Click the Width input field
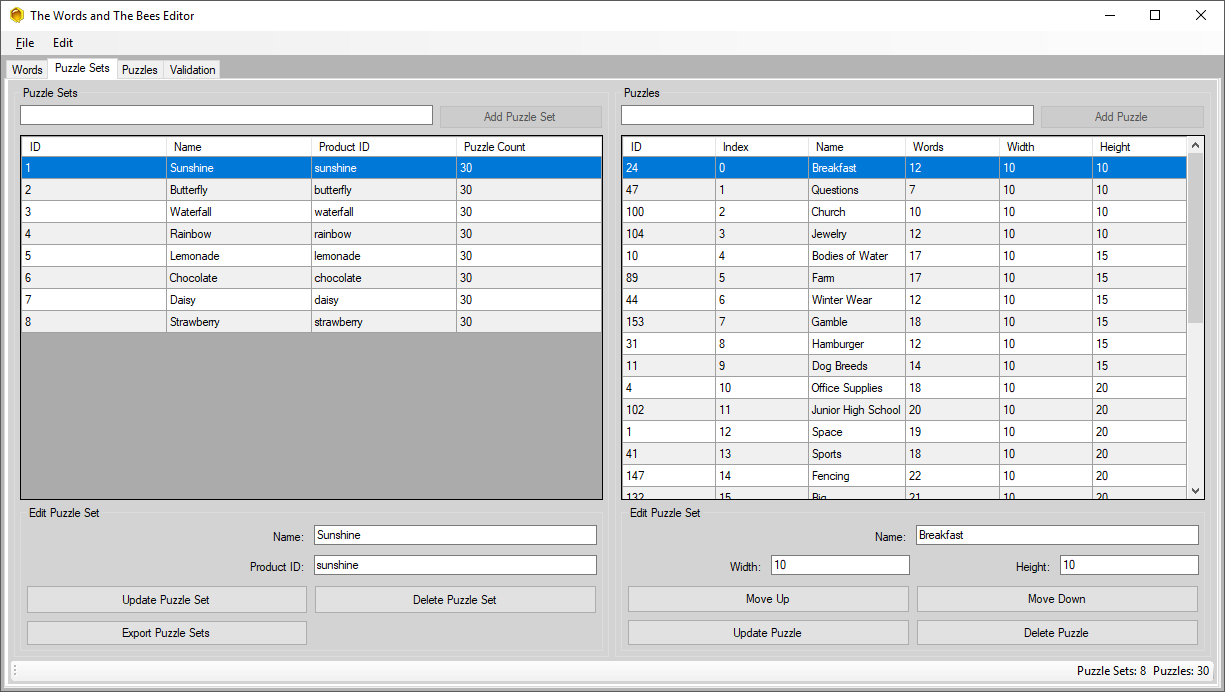The width and height of the screenshot is (1225, 692). coord(840,566)
